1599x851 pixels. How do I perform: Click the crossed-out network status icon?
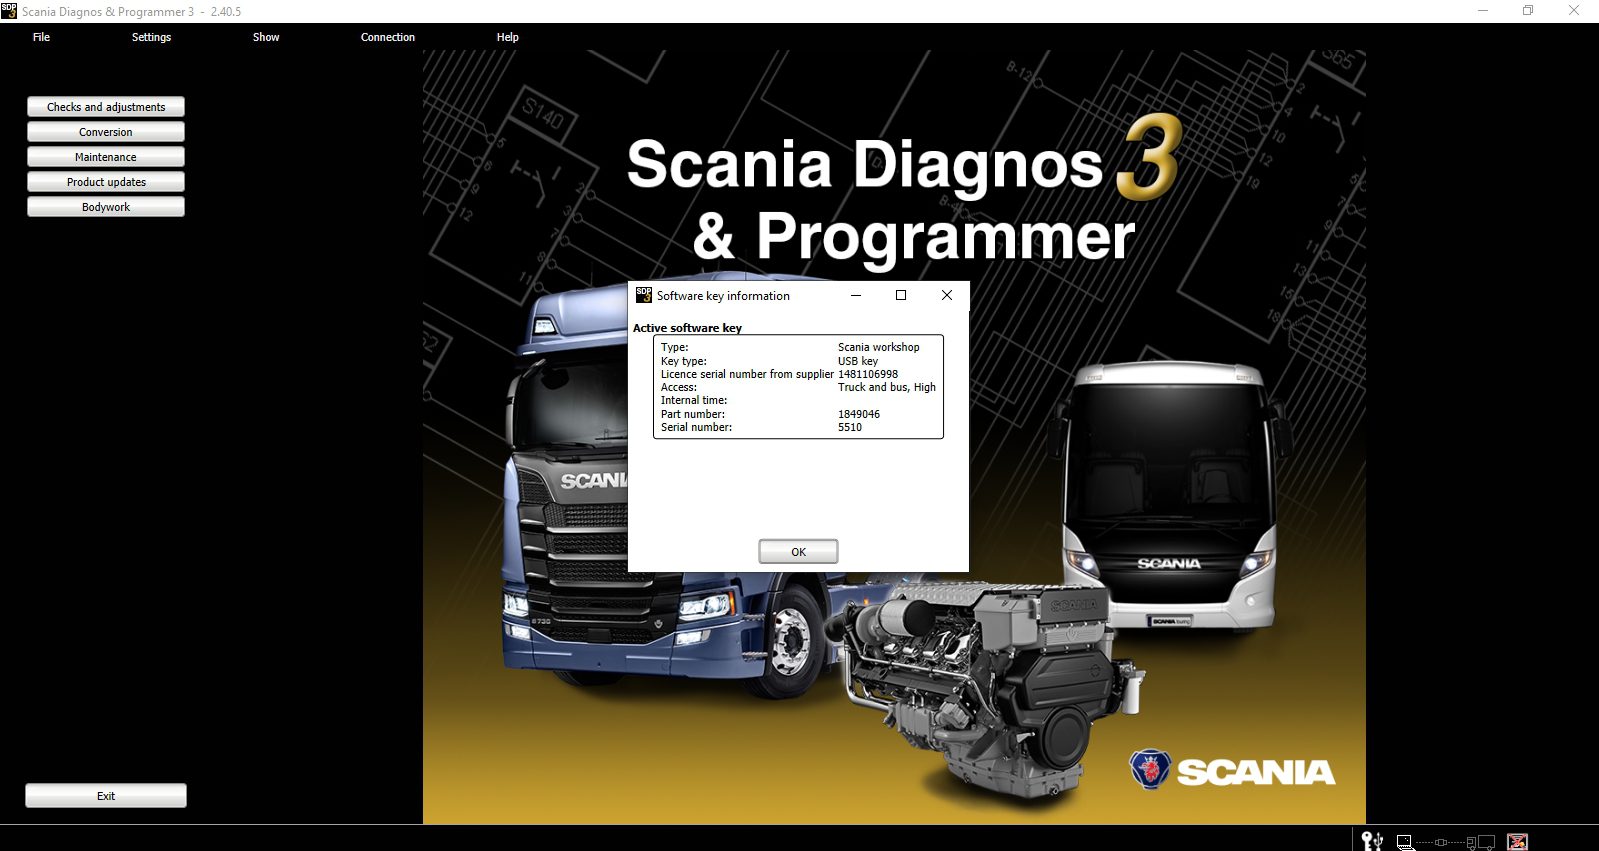tap(1517, 842)
